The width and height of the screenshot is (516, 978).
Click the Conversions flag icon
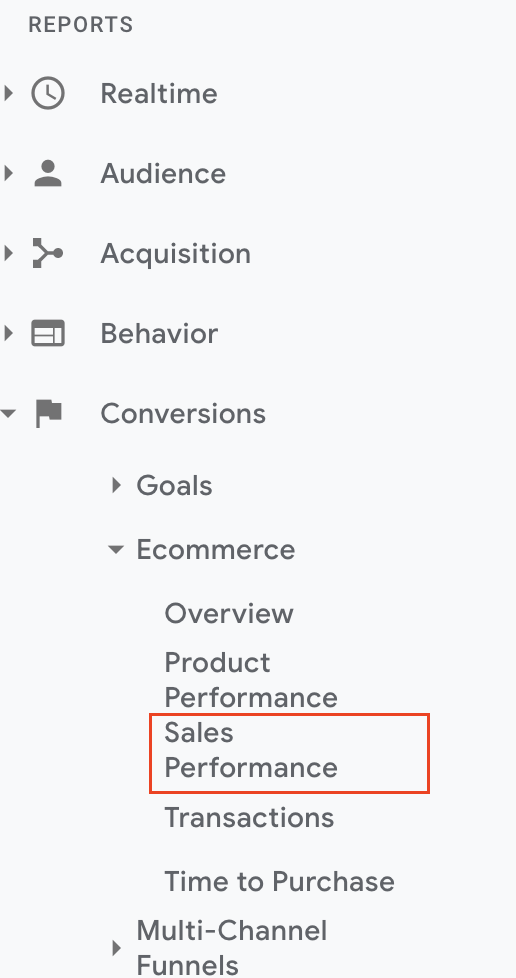[x=49, y=414]
